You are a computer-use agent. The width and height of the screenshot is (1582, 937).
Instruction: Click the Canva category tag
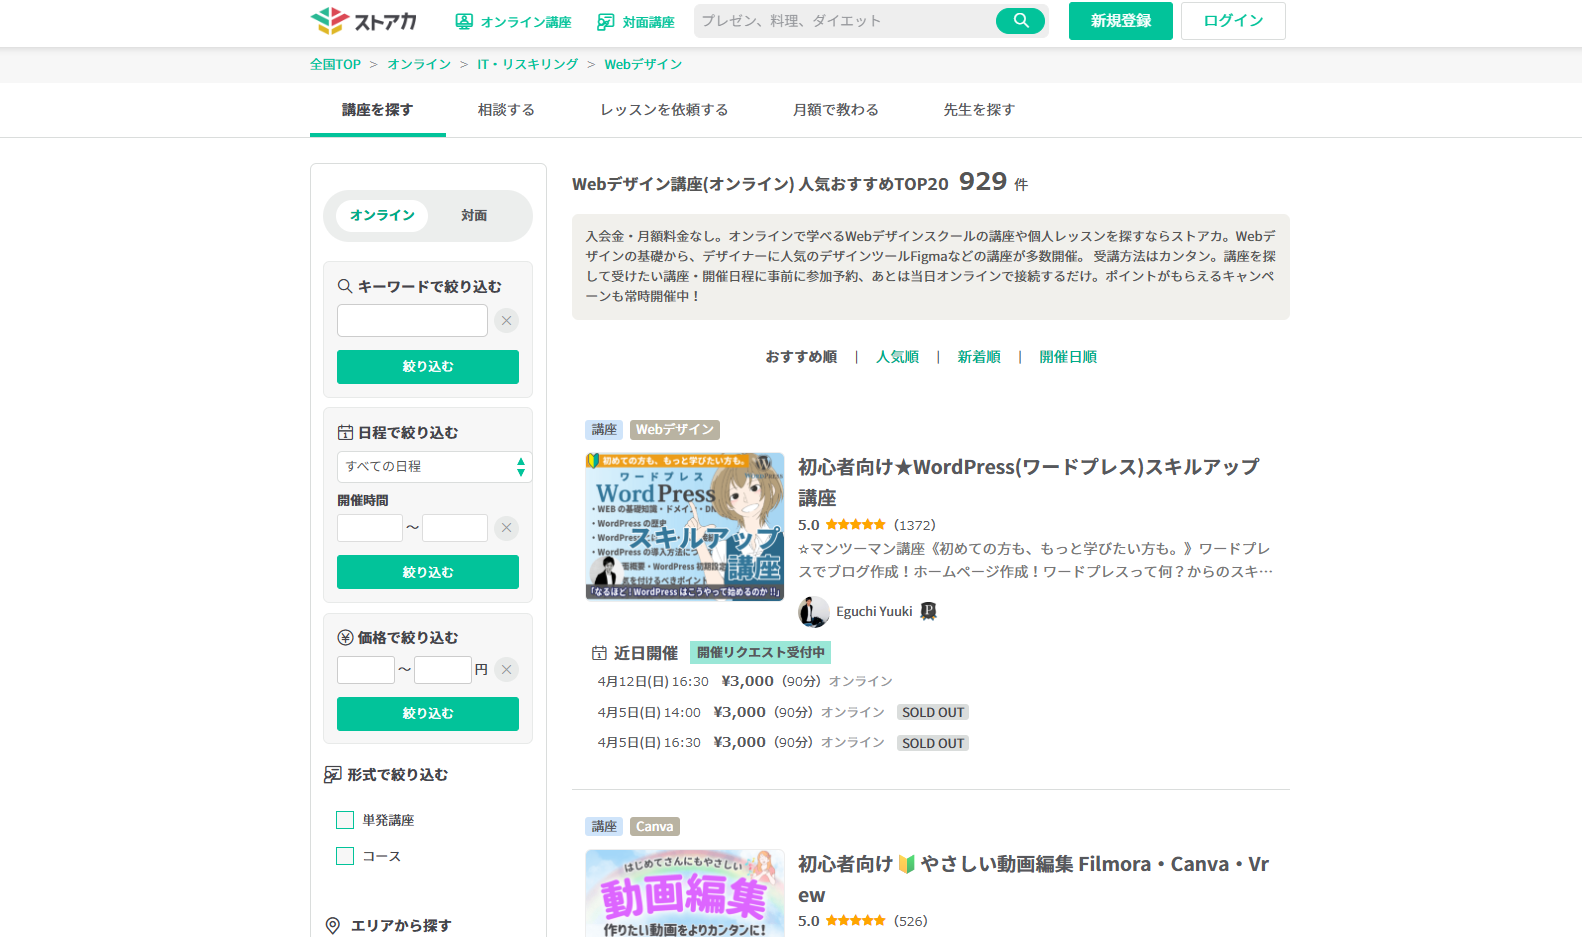[x=655, y=827]
